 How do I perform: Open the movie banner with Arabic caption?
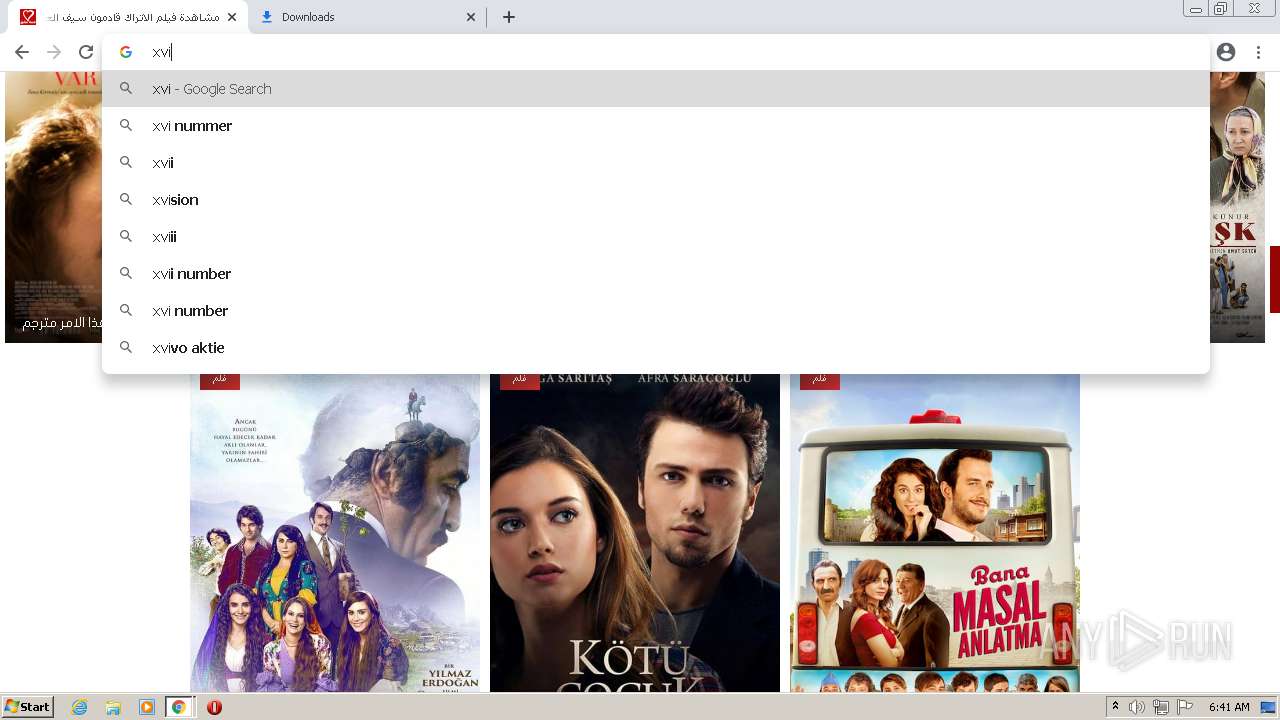(53, 207)
